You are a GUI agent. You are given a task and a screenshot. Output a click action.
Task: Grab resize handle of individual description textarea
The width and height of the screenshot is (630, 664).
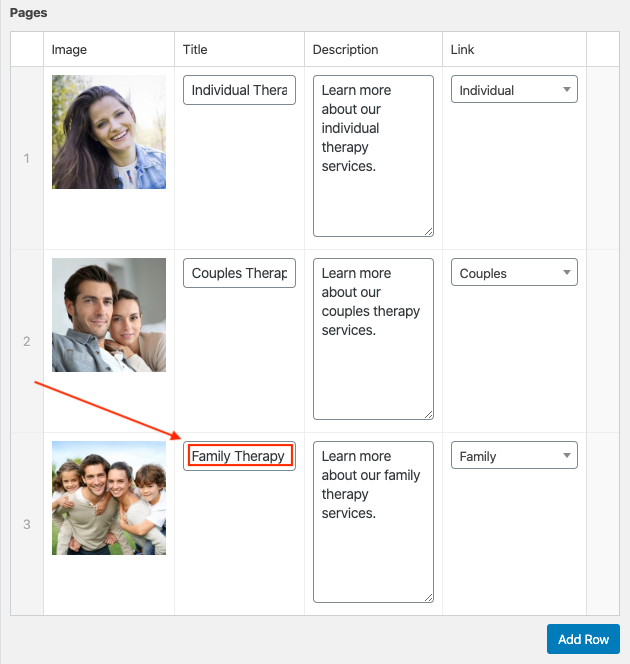coord(428,231)
